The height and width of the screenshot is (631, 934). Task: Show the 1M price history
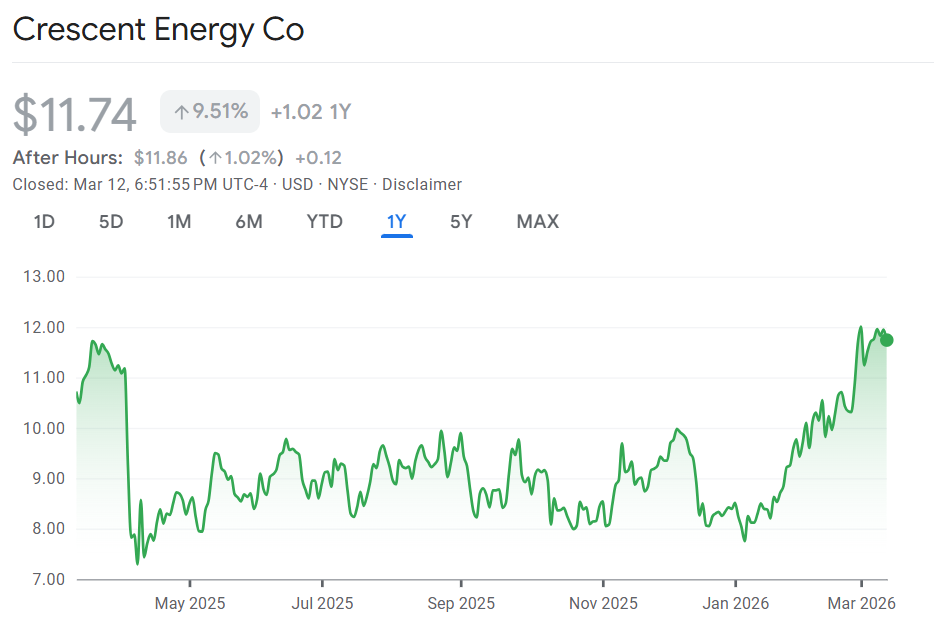pyautogui.click(x=179, y=222)
